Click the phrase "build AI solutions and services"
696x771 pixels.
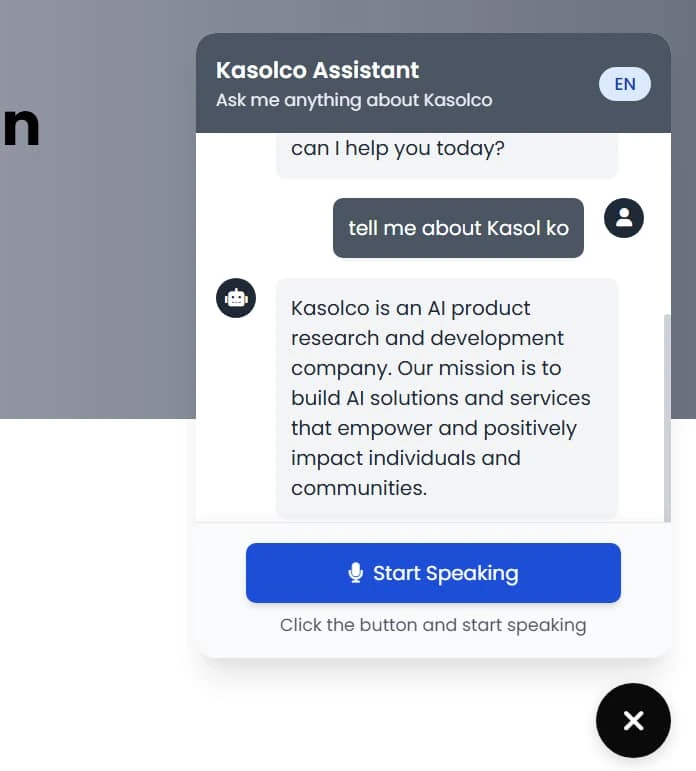tap(440, 398)
